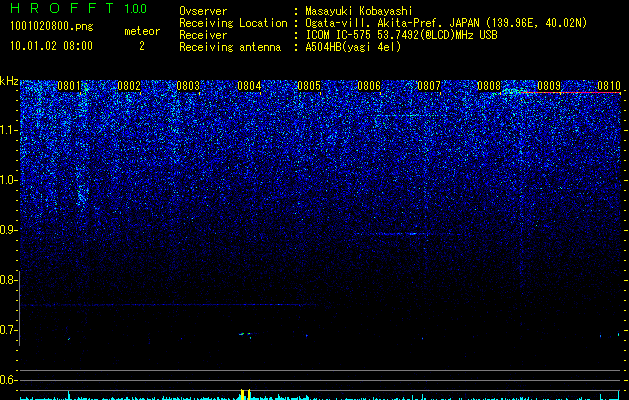Screen dimensions: 629x400
Task: Click the 0809 time marker
Action: coord(549,86)
